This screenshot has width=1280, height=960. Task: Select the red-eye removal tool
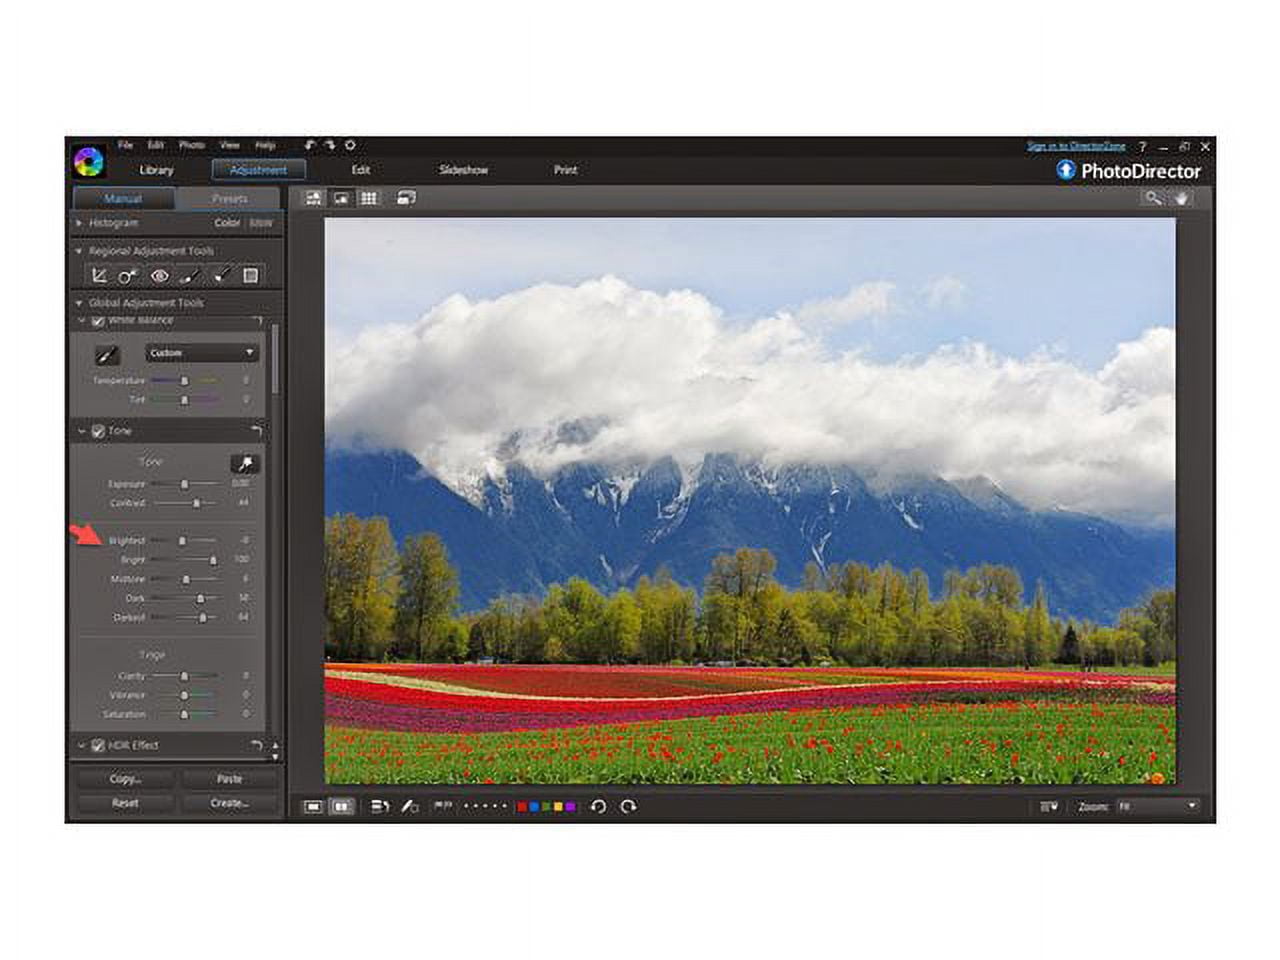click(159, 276)
